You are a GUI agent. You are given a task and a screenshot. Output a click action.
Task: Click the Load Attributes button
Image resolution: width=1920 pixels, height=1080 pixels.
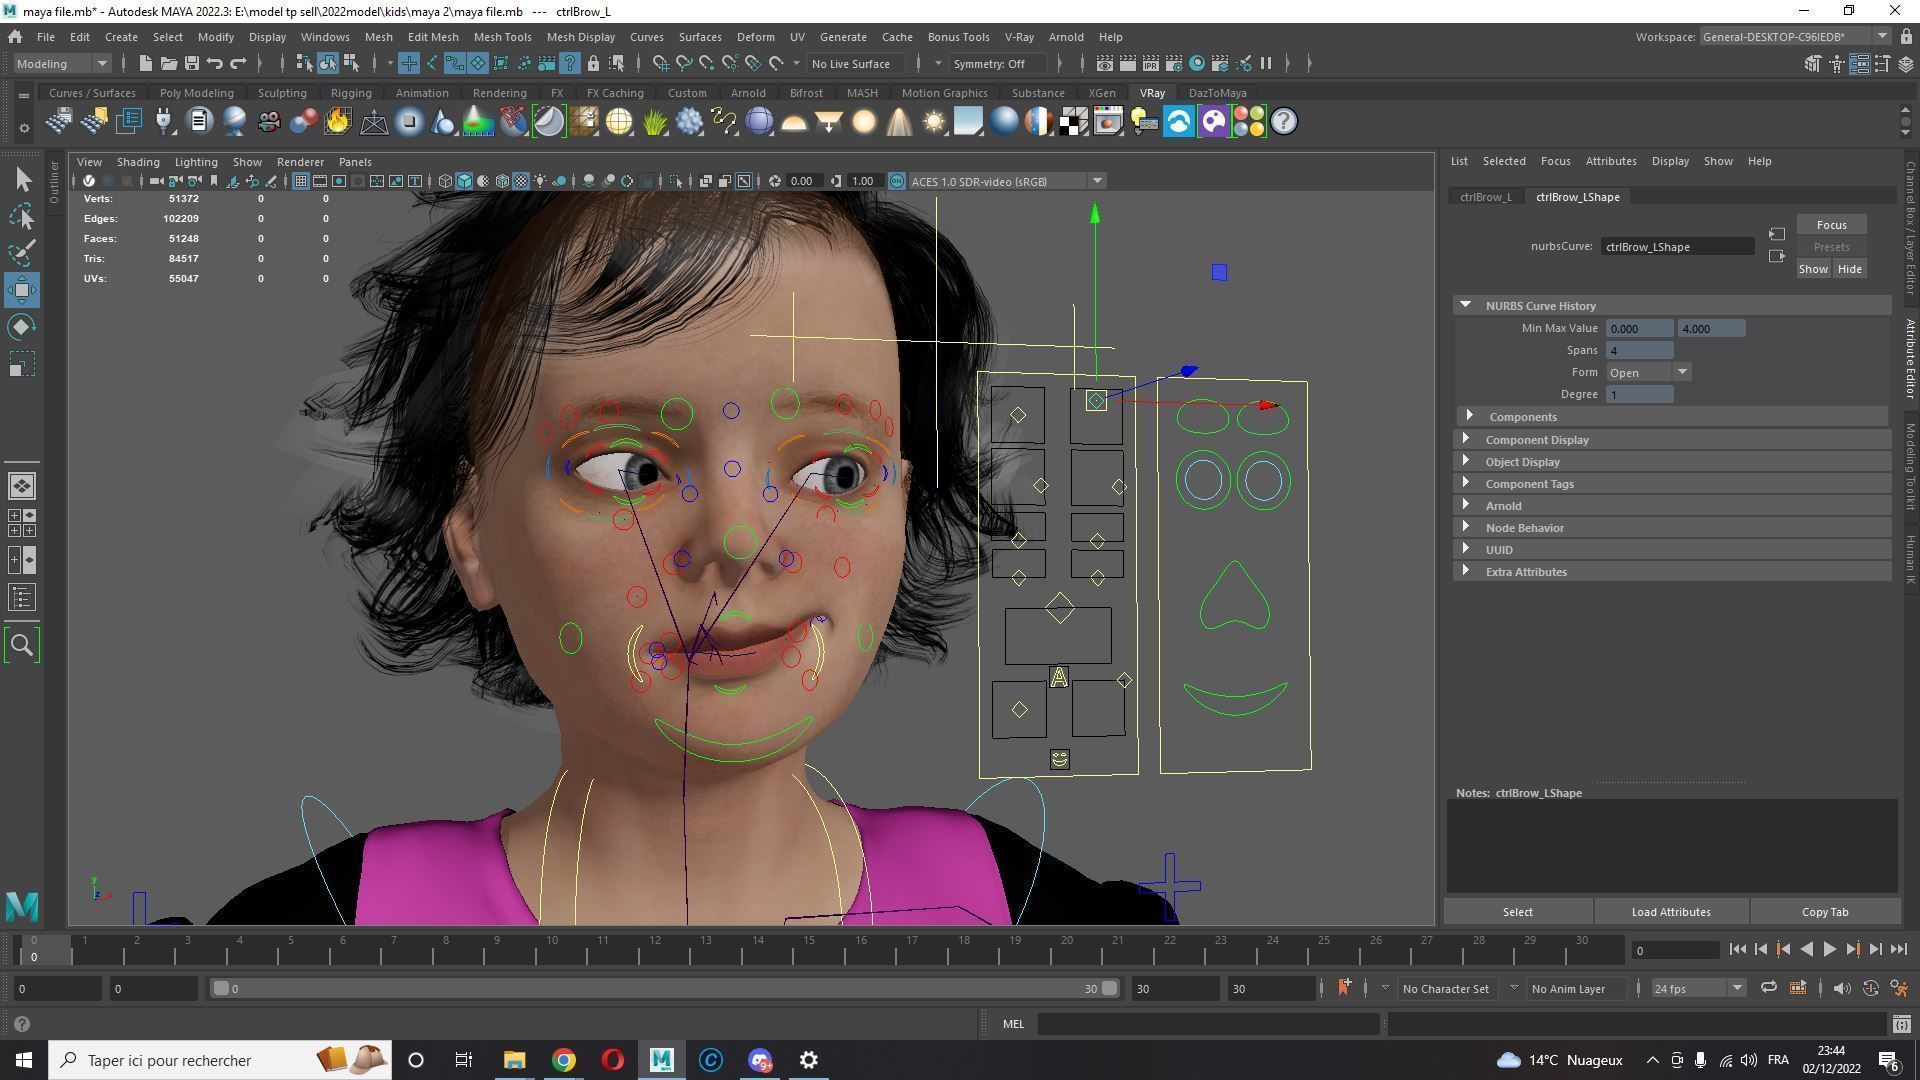pyautogui.click(x=1671, y=912)
